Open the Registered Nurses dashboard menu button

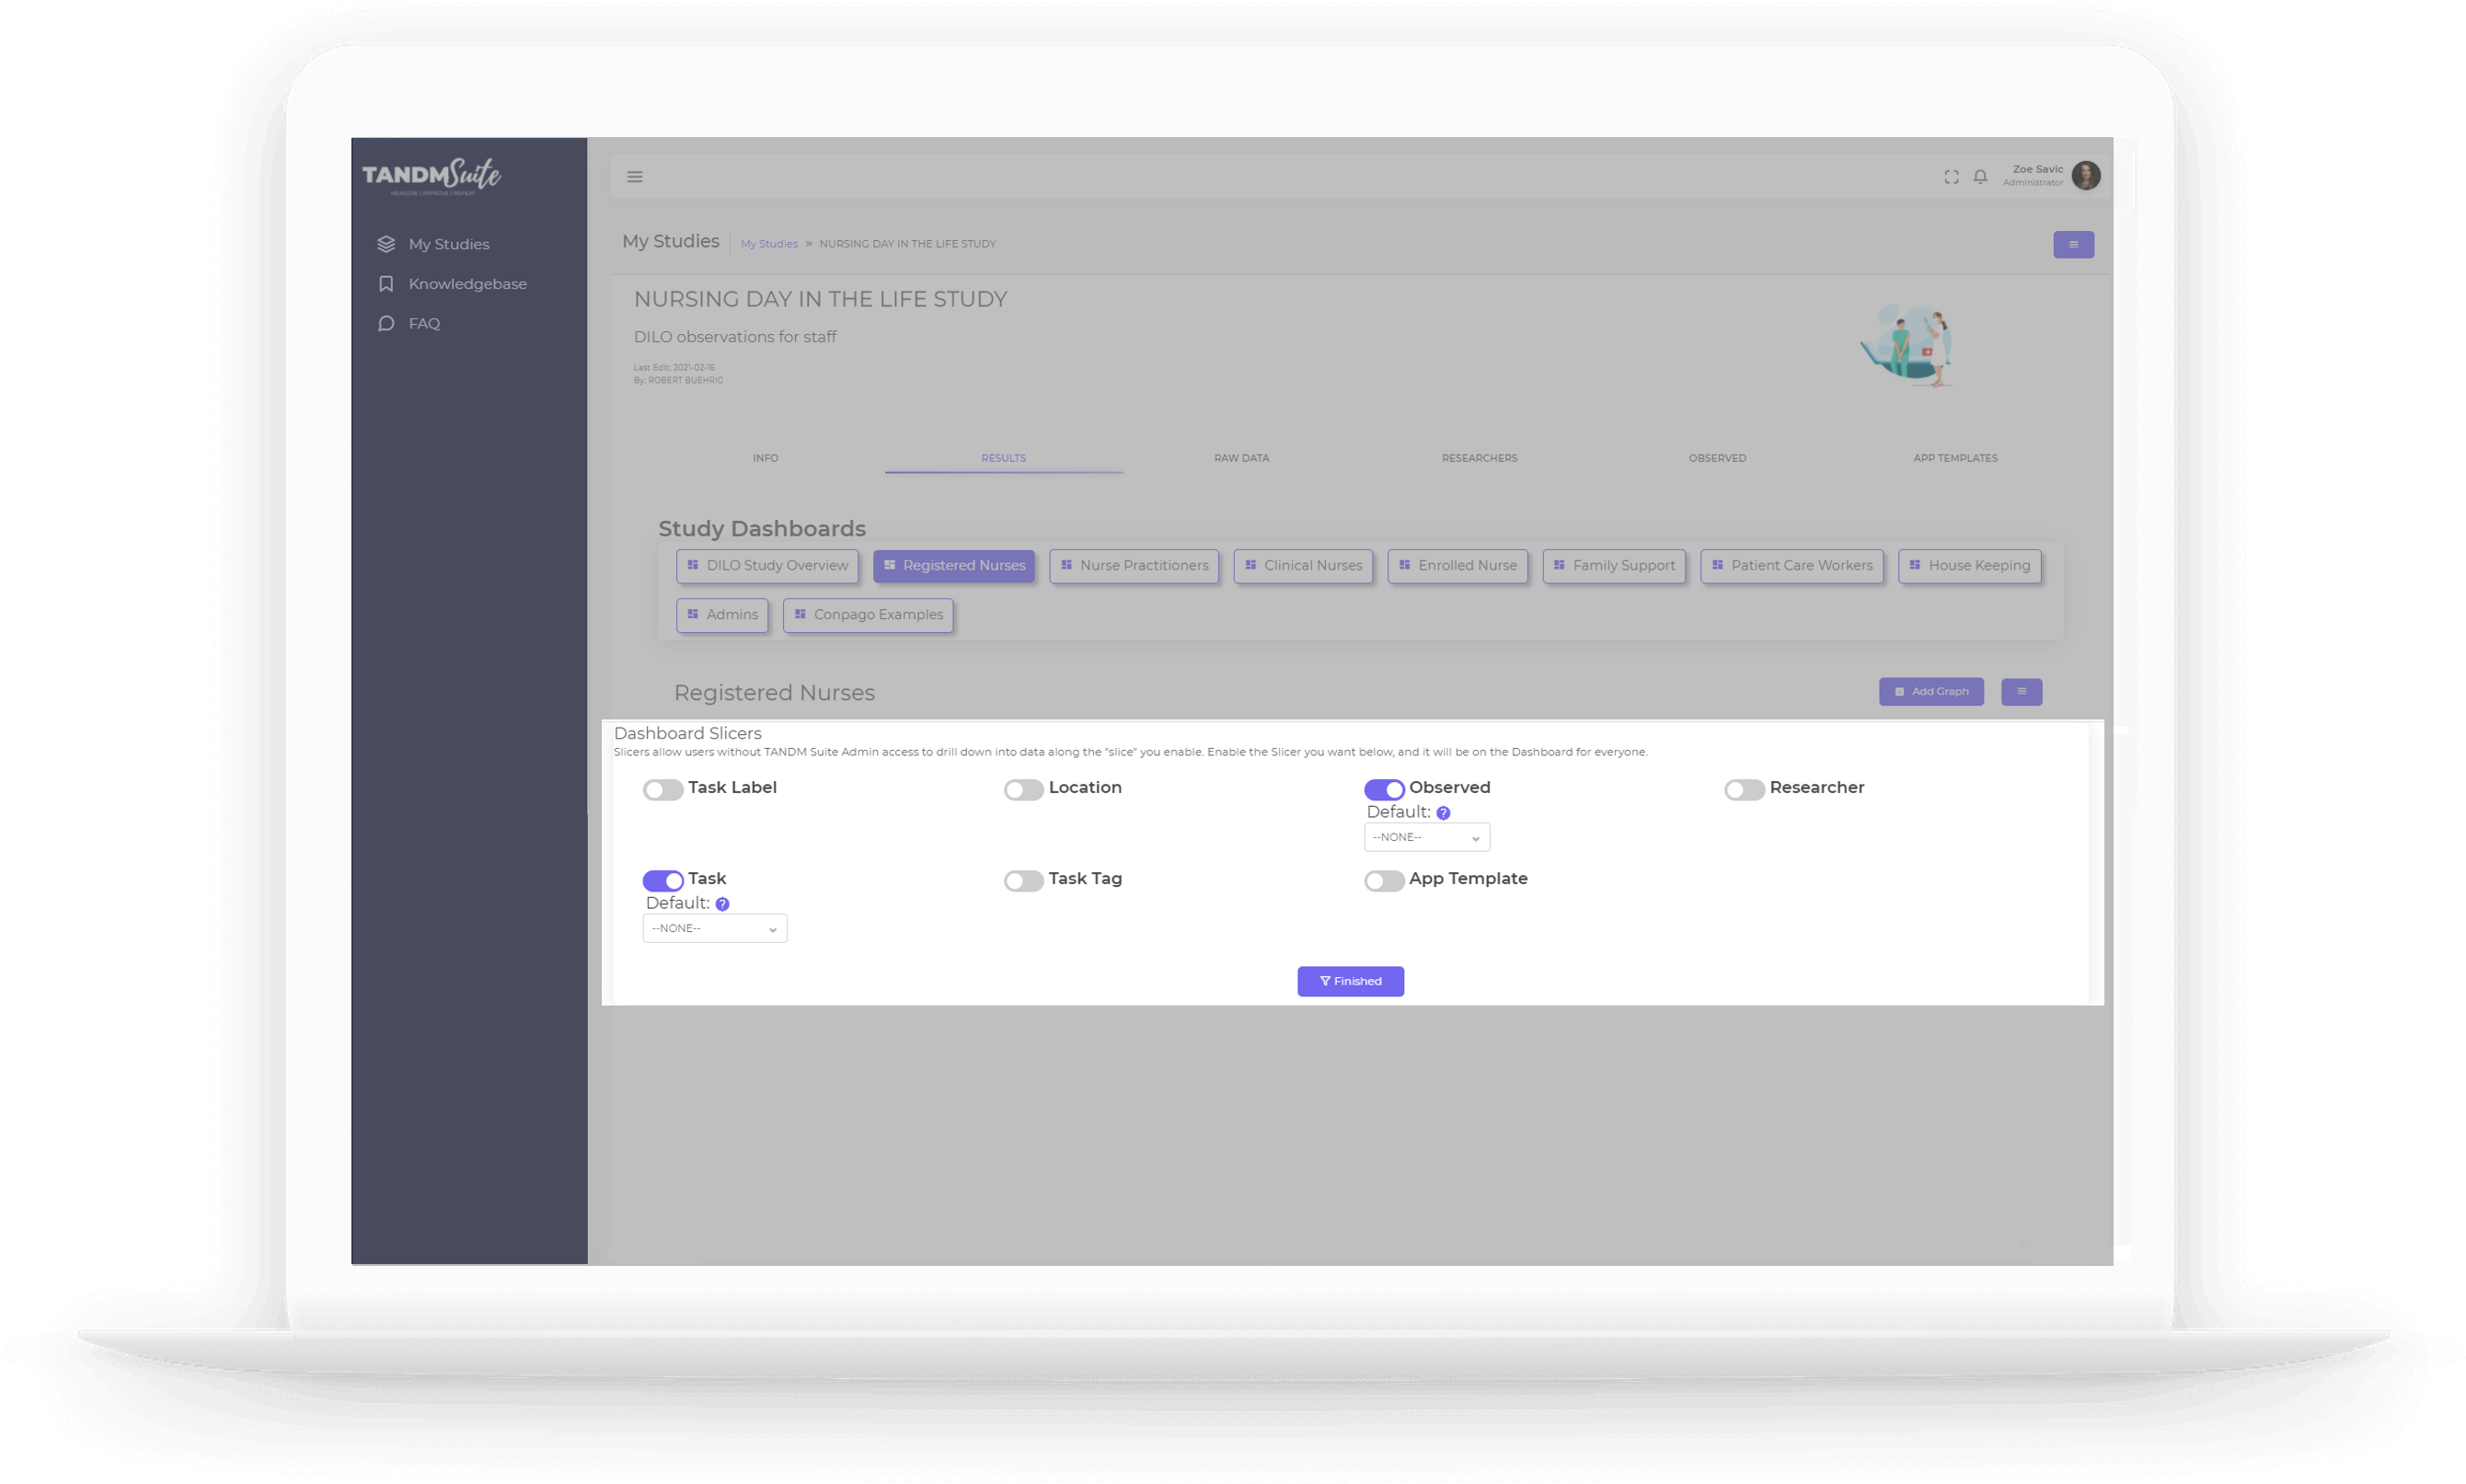(x=2021, y=691)
